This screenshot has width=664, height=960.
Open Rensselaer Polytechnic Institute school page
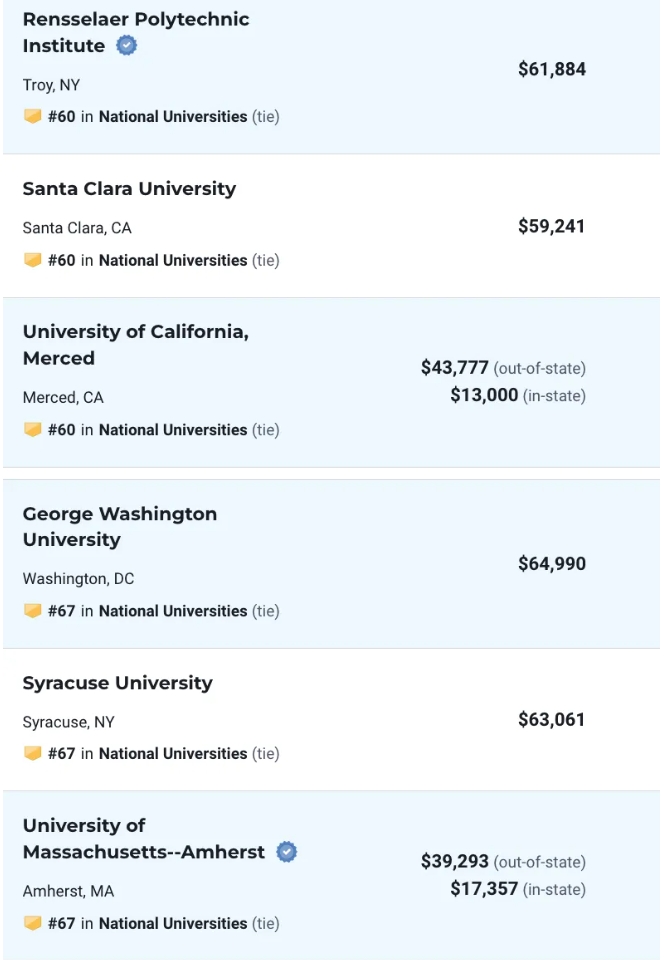click(x=135, y=20)
